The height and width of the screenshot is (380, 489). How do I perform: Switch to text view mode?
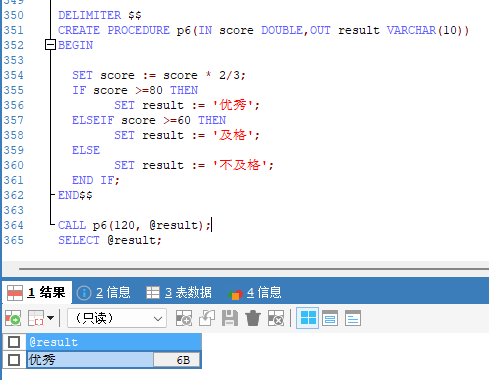tap(353, 318)
